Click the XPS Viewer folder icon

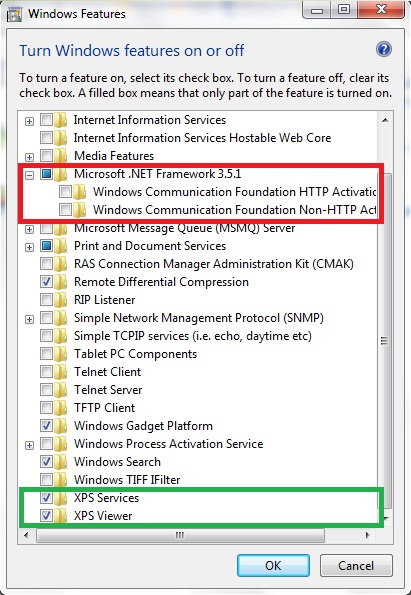(x=61, y=516)
